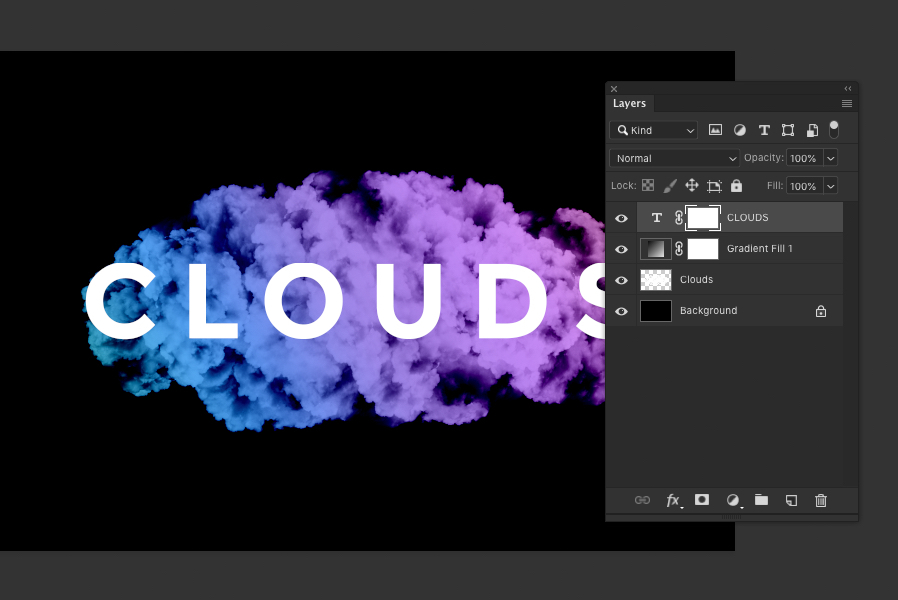Viewport: 898px width, 600px height.
Task: Select Clouds layer thumbnail
Action: coord(656,279)
